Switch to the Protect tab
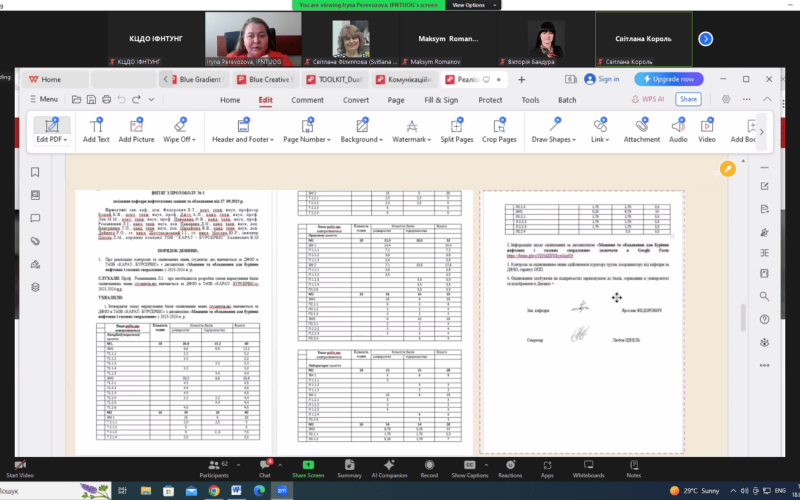Screen dimensions: 800x500 click(490, 100)
